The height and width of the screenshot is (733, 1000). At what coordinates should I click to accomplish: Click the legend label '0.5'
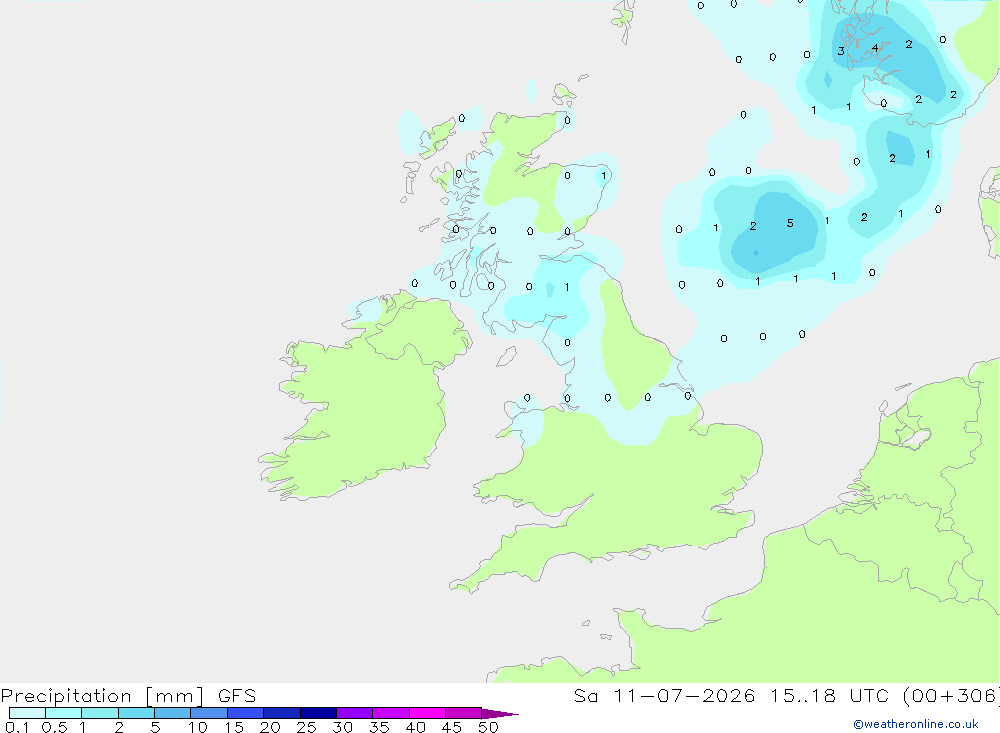click(x=54, y=727)
